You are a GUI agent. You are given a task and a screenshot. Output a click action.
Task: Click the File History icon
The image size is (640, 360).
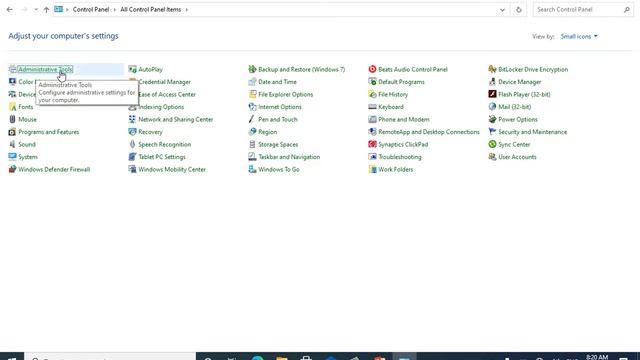pos(372,94)
